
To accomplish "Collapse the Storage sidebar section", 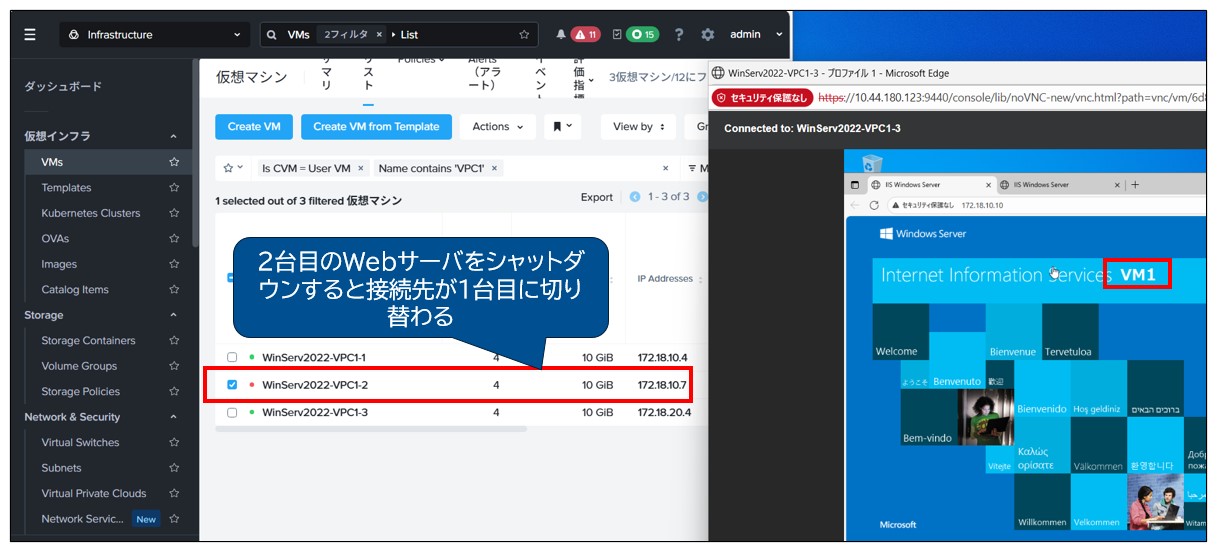I will pyautogui.click(x=173, y=315).
